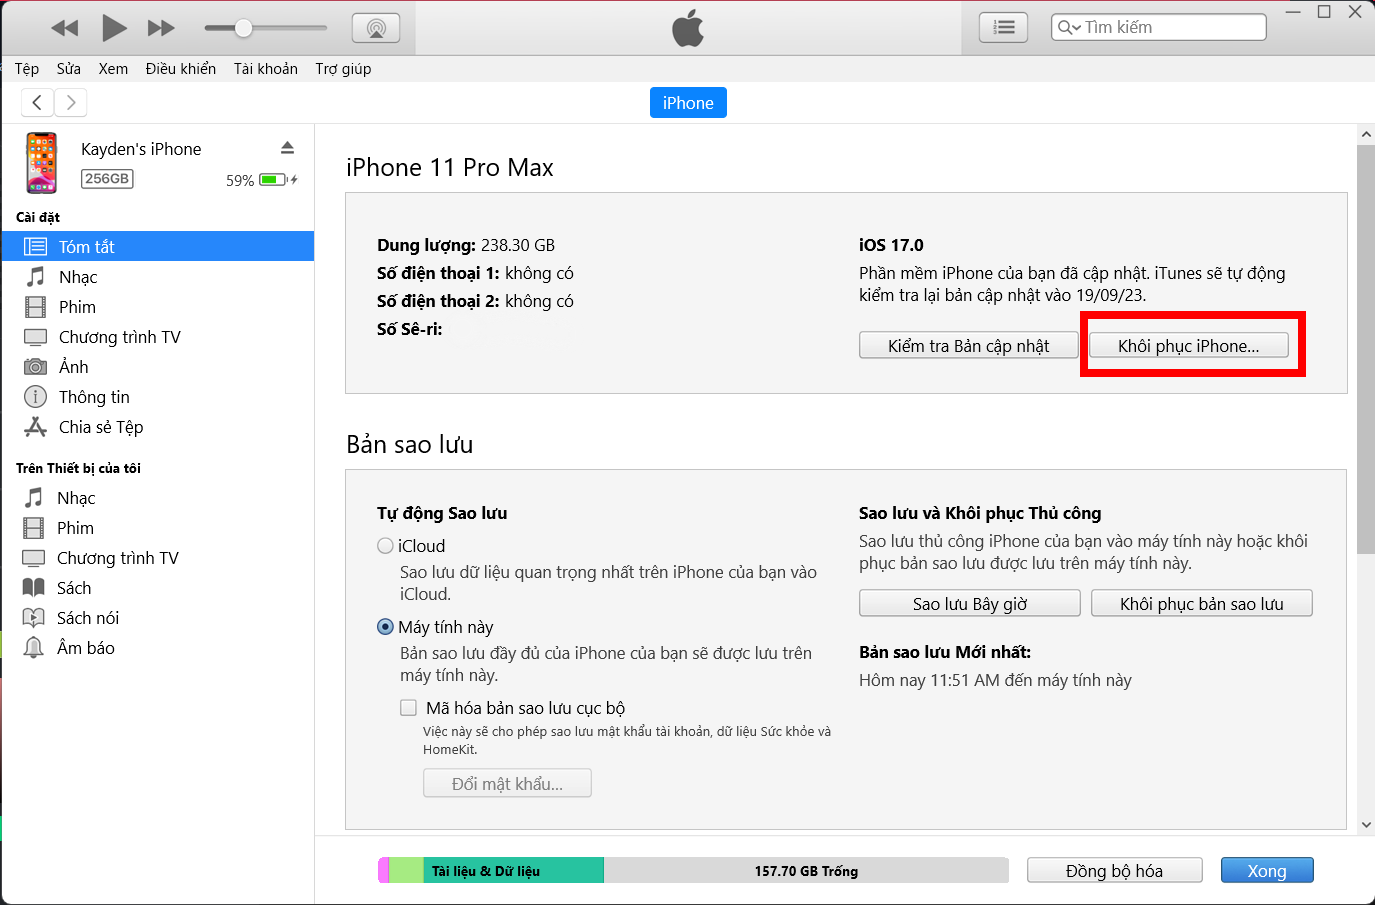1375x905 pixels.
Task: Click Sao lưu Bây giờ
Action: (x=969, y=602)
